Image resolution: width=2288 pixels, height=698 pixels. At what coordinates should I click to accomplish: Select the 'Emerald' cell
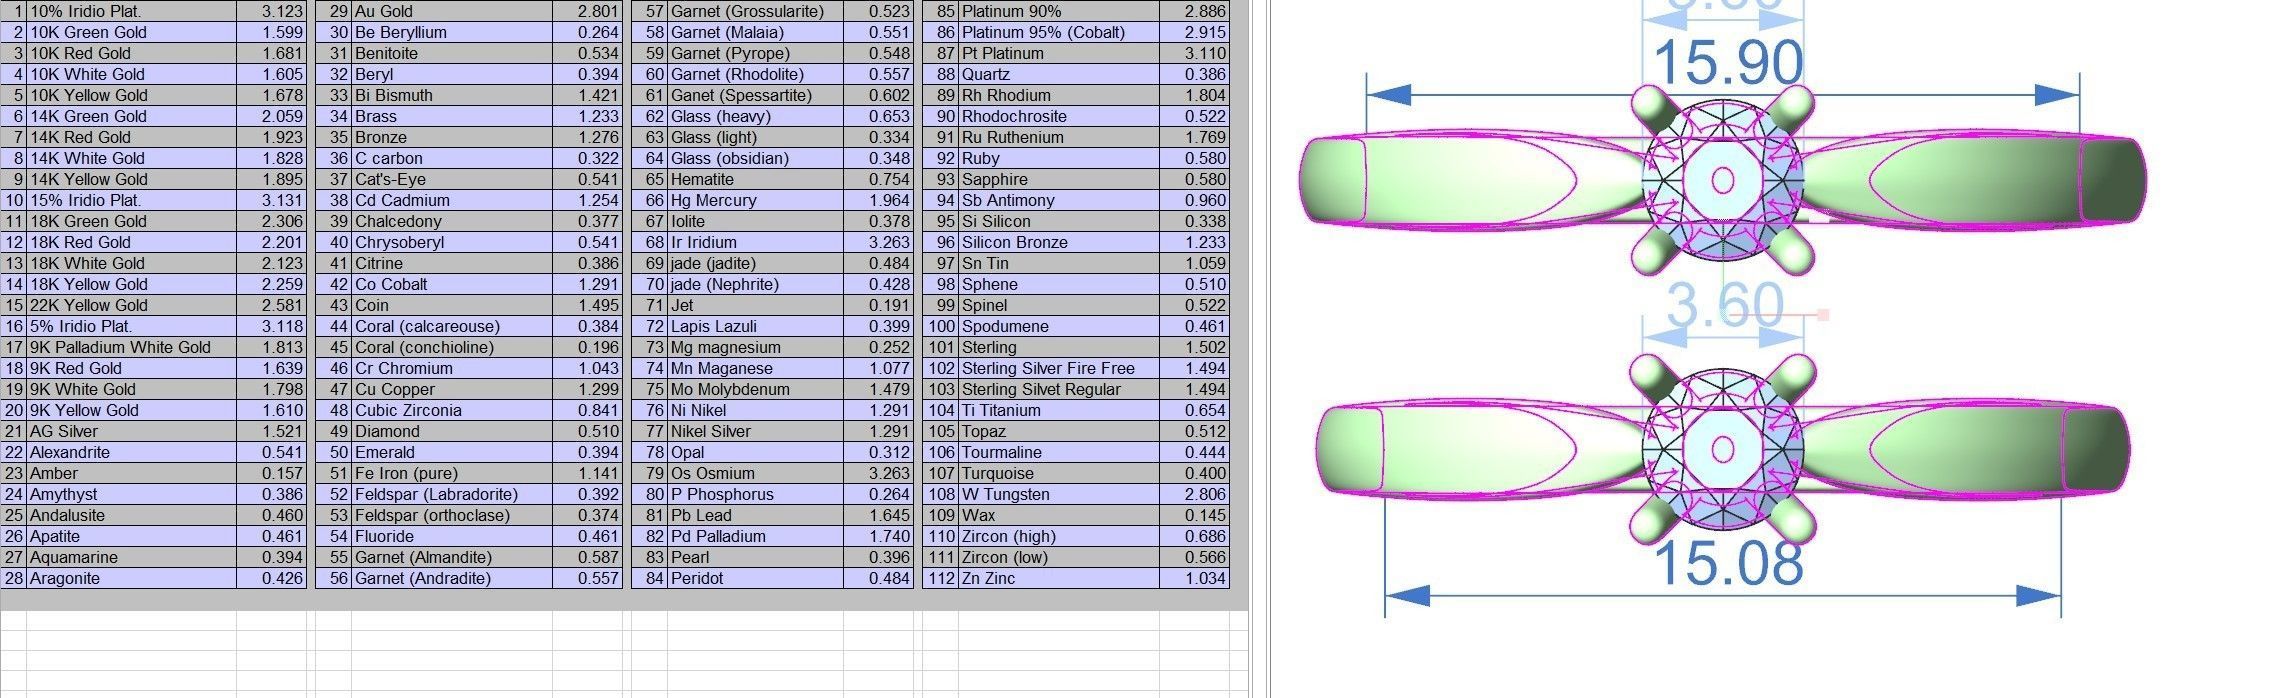(452, 452)
